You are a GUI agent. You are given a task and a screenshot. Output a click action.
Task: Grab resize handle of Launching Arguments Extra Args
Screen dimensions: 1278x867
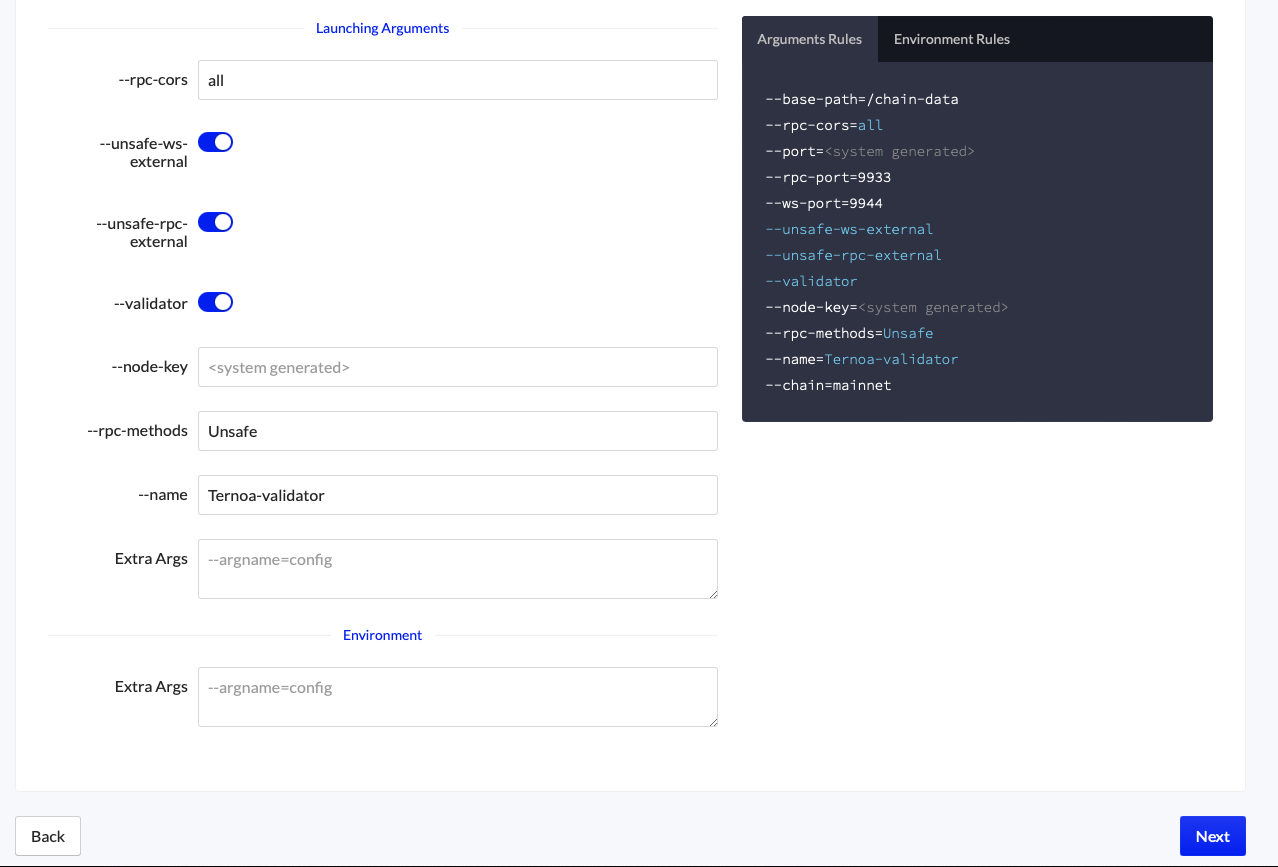point(712,593)
